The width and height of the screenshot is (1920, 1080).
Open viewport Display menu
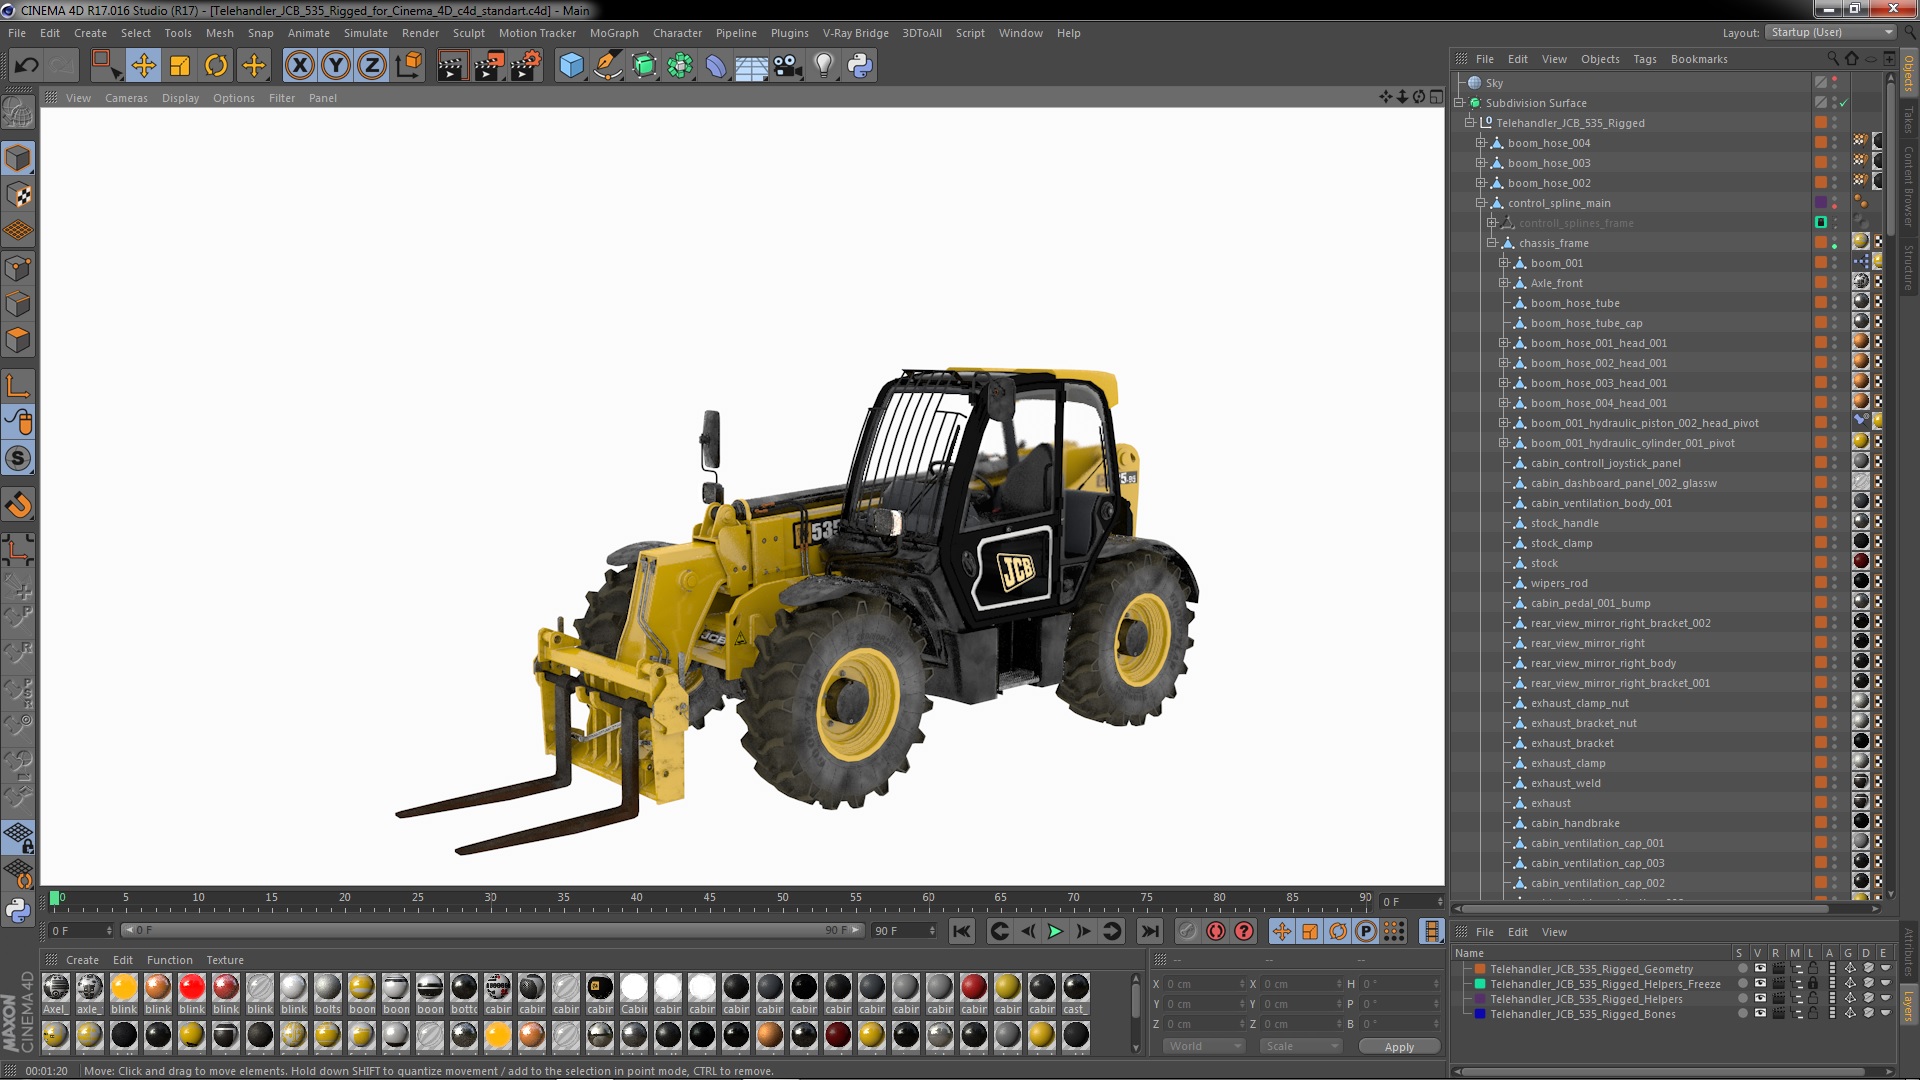point(180,98)
